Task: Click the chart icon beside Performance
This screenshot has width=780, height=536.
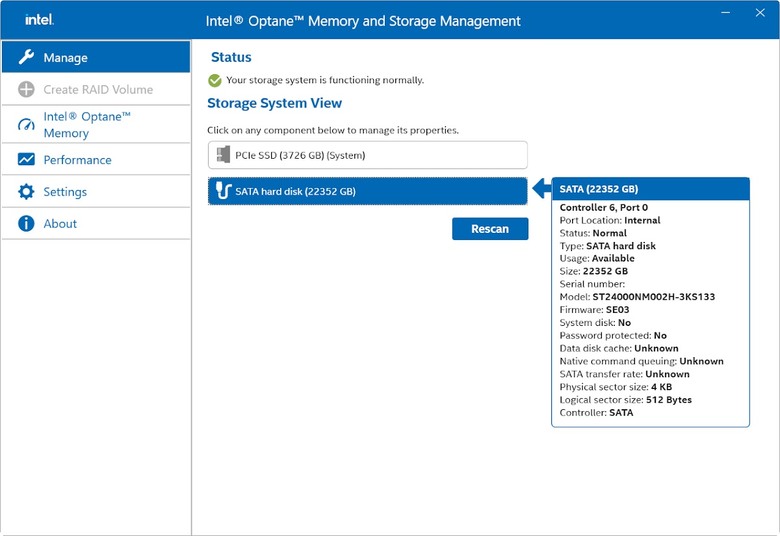Action: pos(26,159)
